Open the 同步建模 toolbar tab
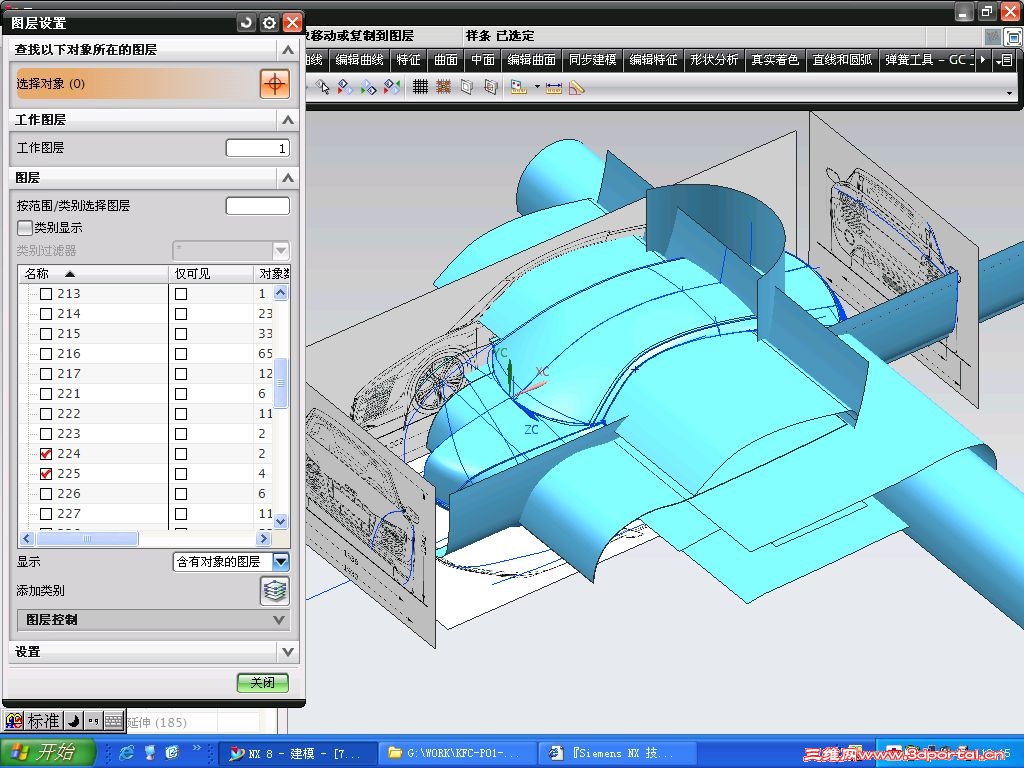1024x768 pixels. tap(594, 60)
